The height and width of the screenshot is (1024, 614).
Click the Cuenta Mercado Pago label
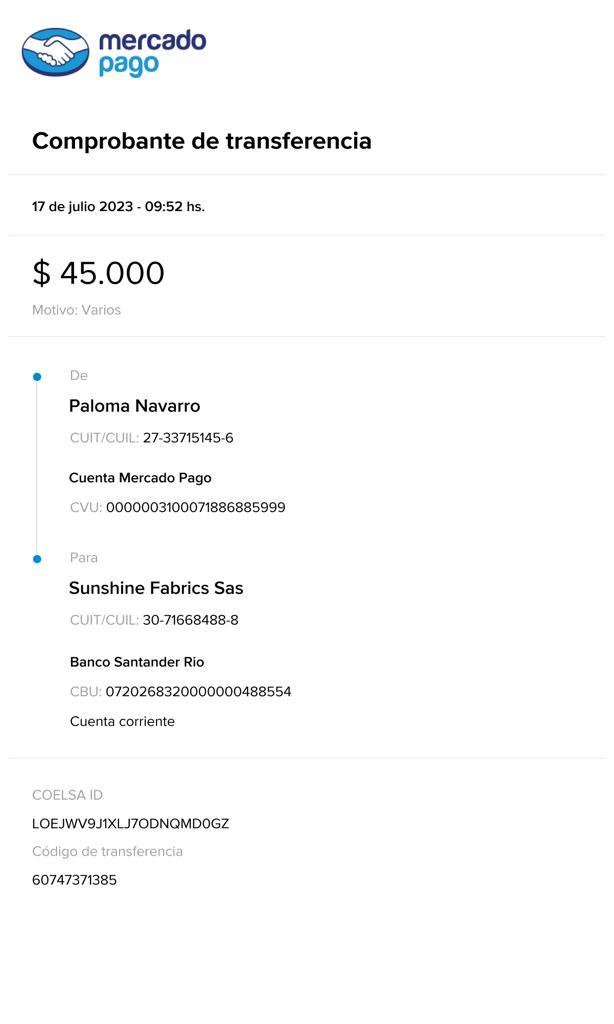[x=140, y=478]
